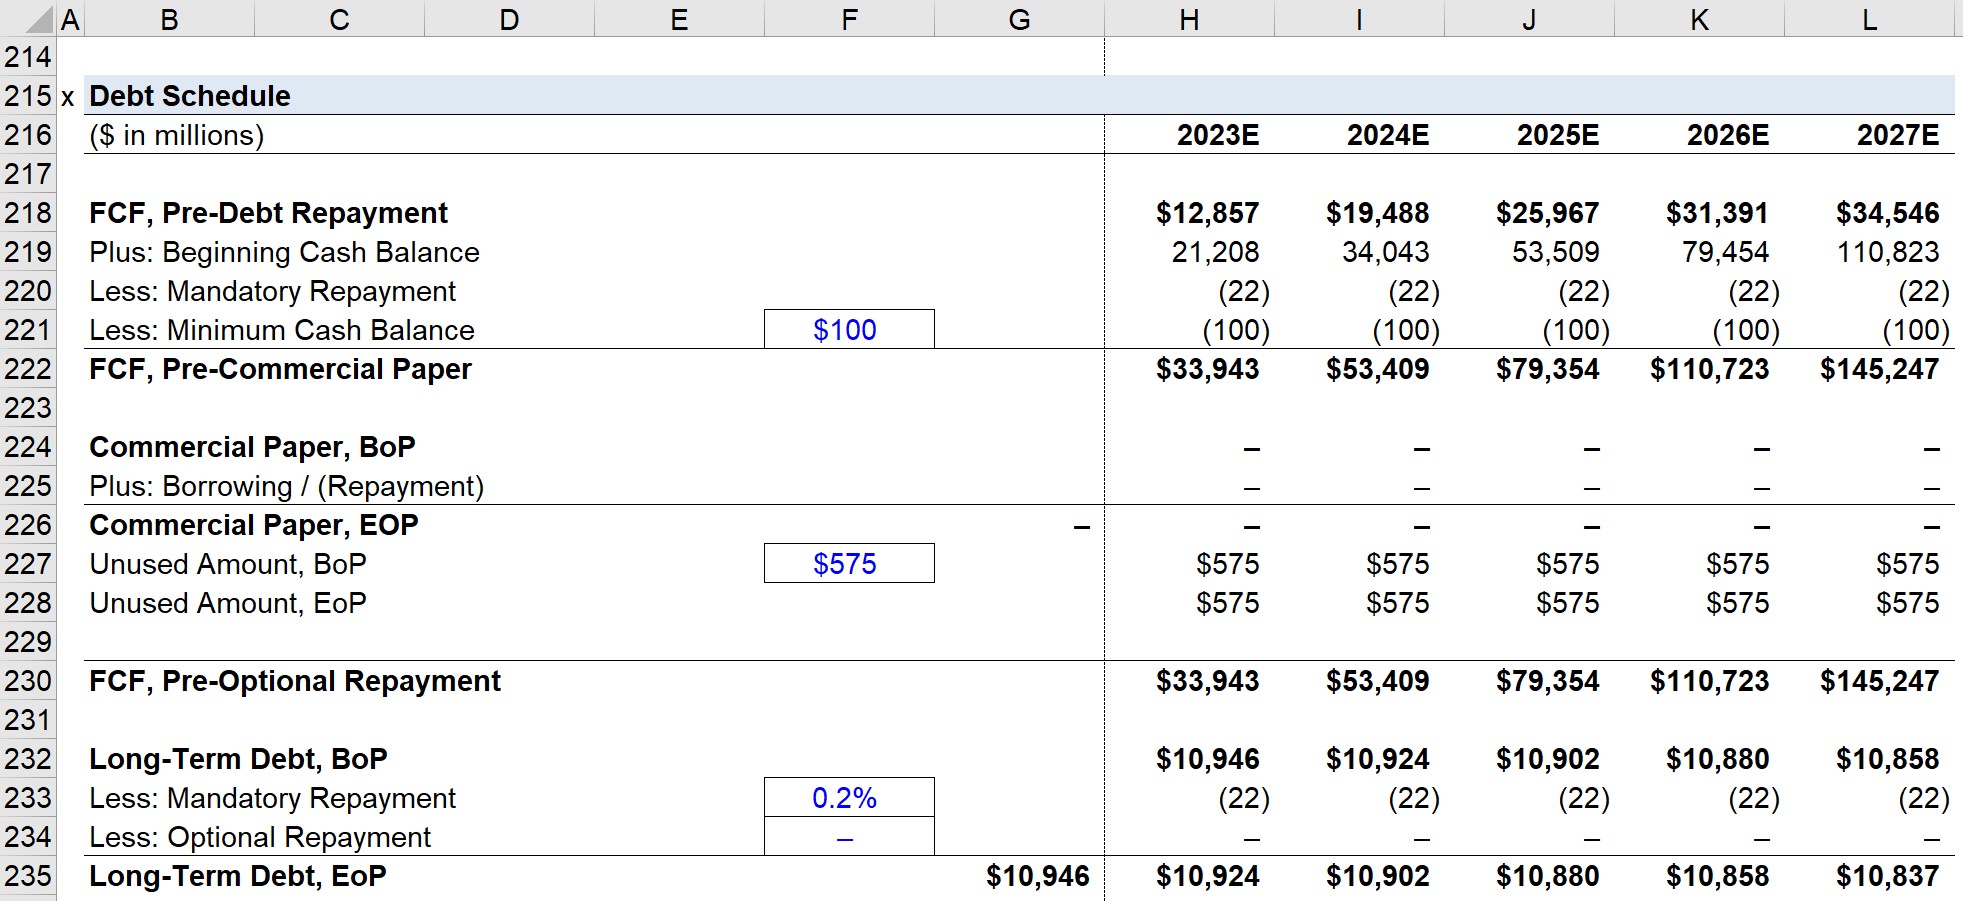Select column G ending debt $10,946
This screenshot has width=1963, height=901.
[1037, 876]
